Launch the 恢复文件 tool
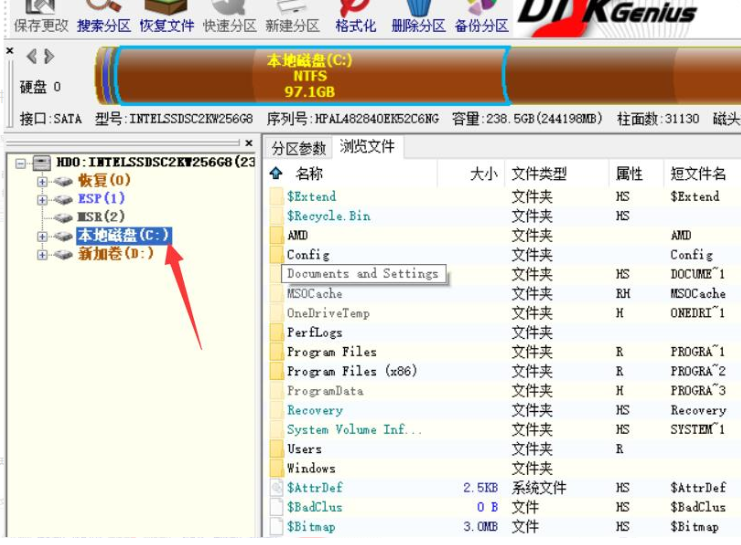Viewport: 741px width, 545px height. point(167,18)
